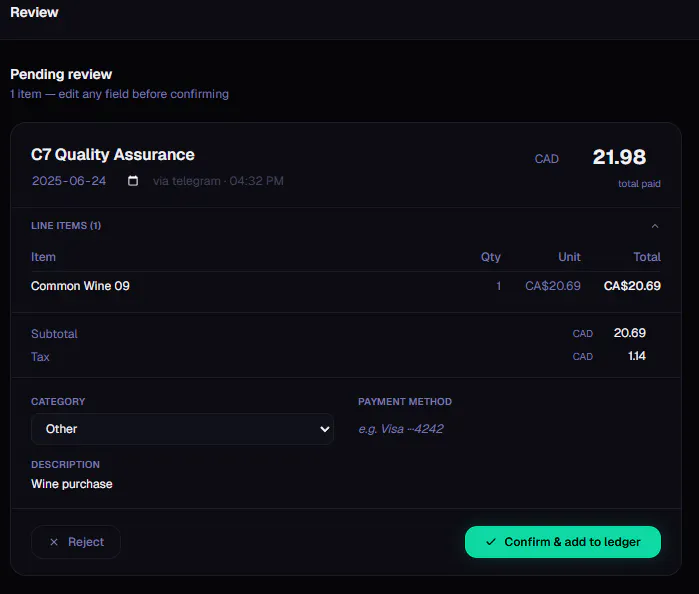Click the Qty column header
Image resolution: width=699 pixels, height=594 pixels.
[491, 257]
